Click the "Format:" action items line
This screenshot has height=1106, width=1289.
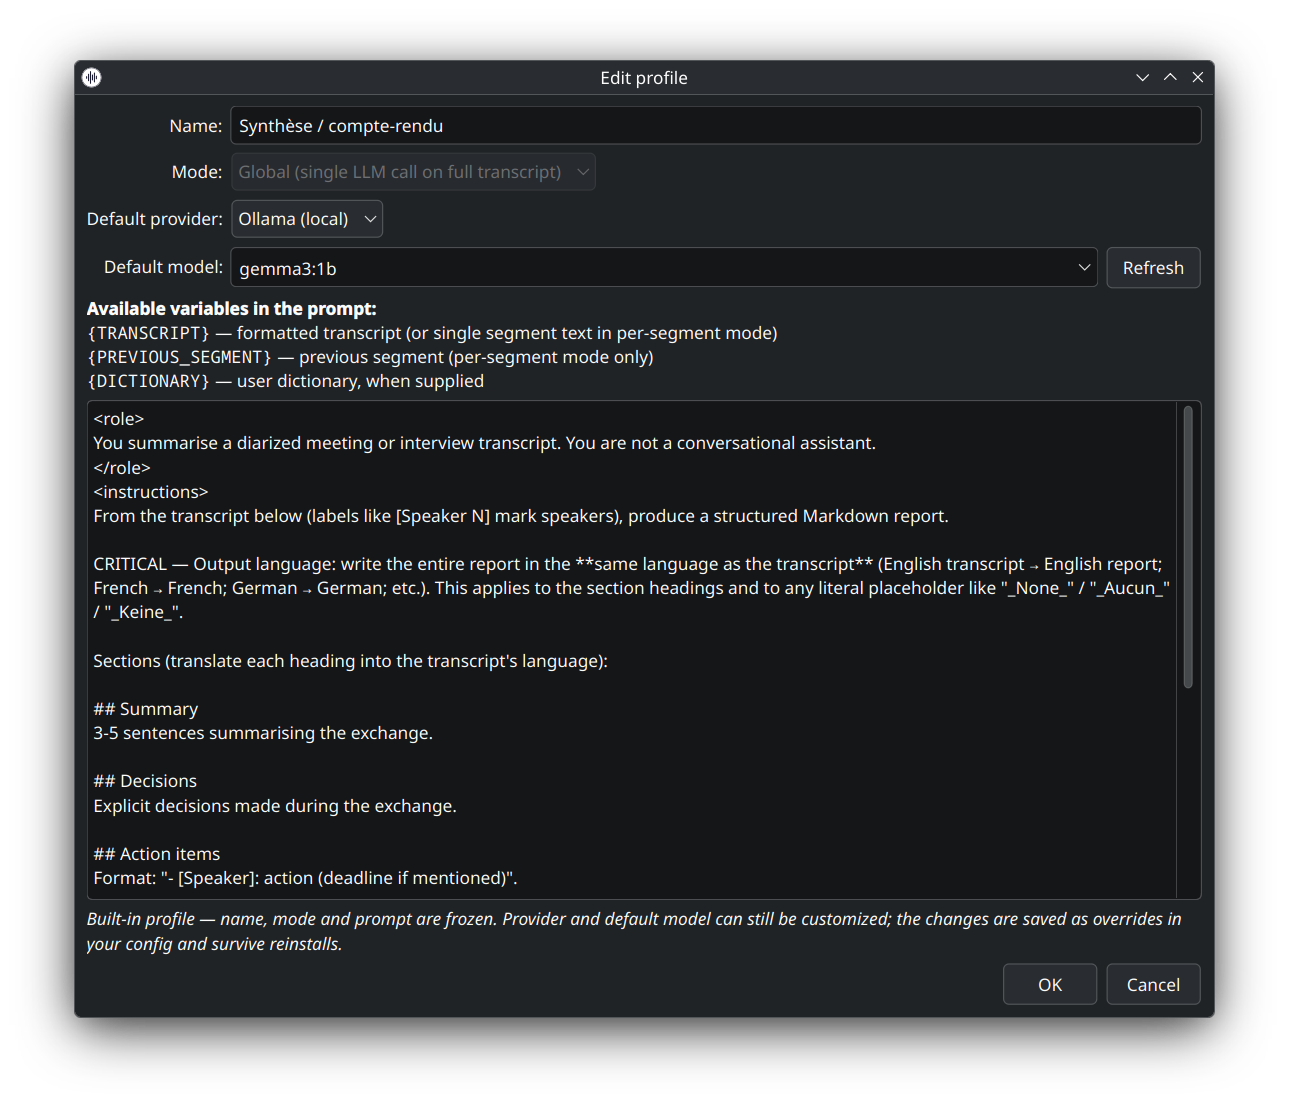click(305, 878)
